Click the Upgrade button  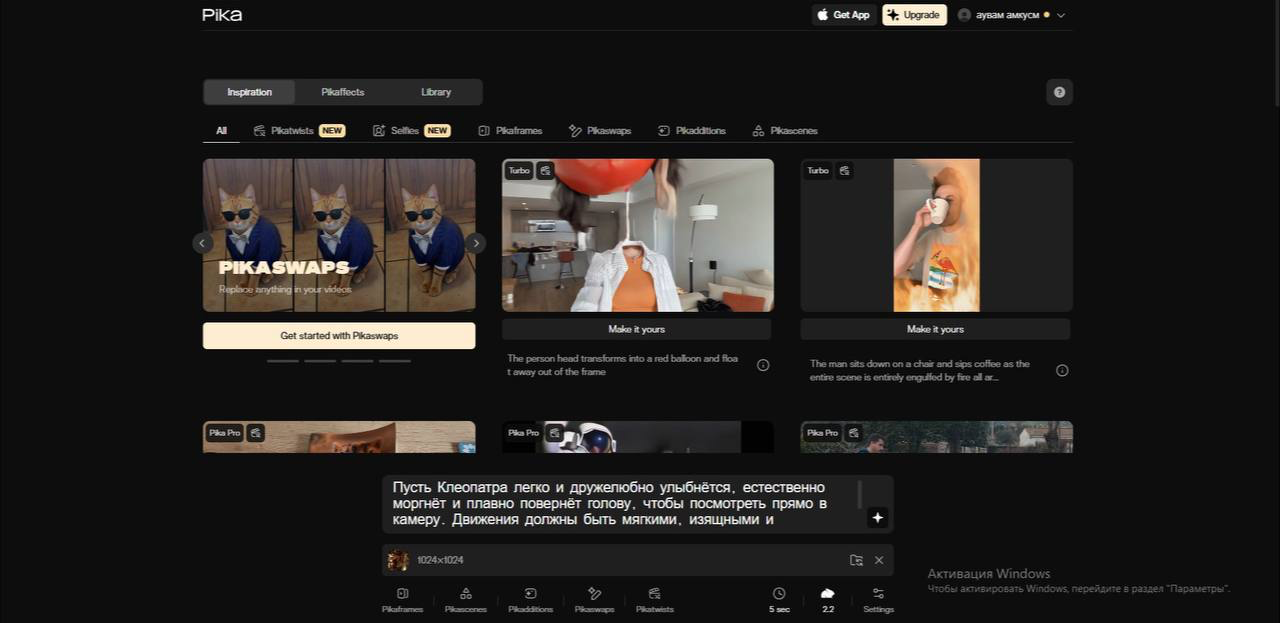tap(914, 15)
